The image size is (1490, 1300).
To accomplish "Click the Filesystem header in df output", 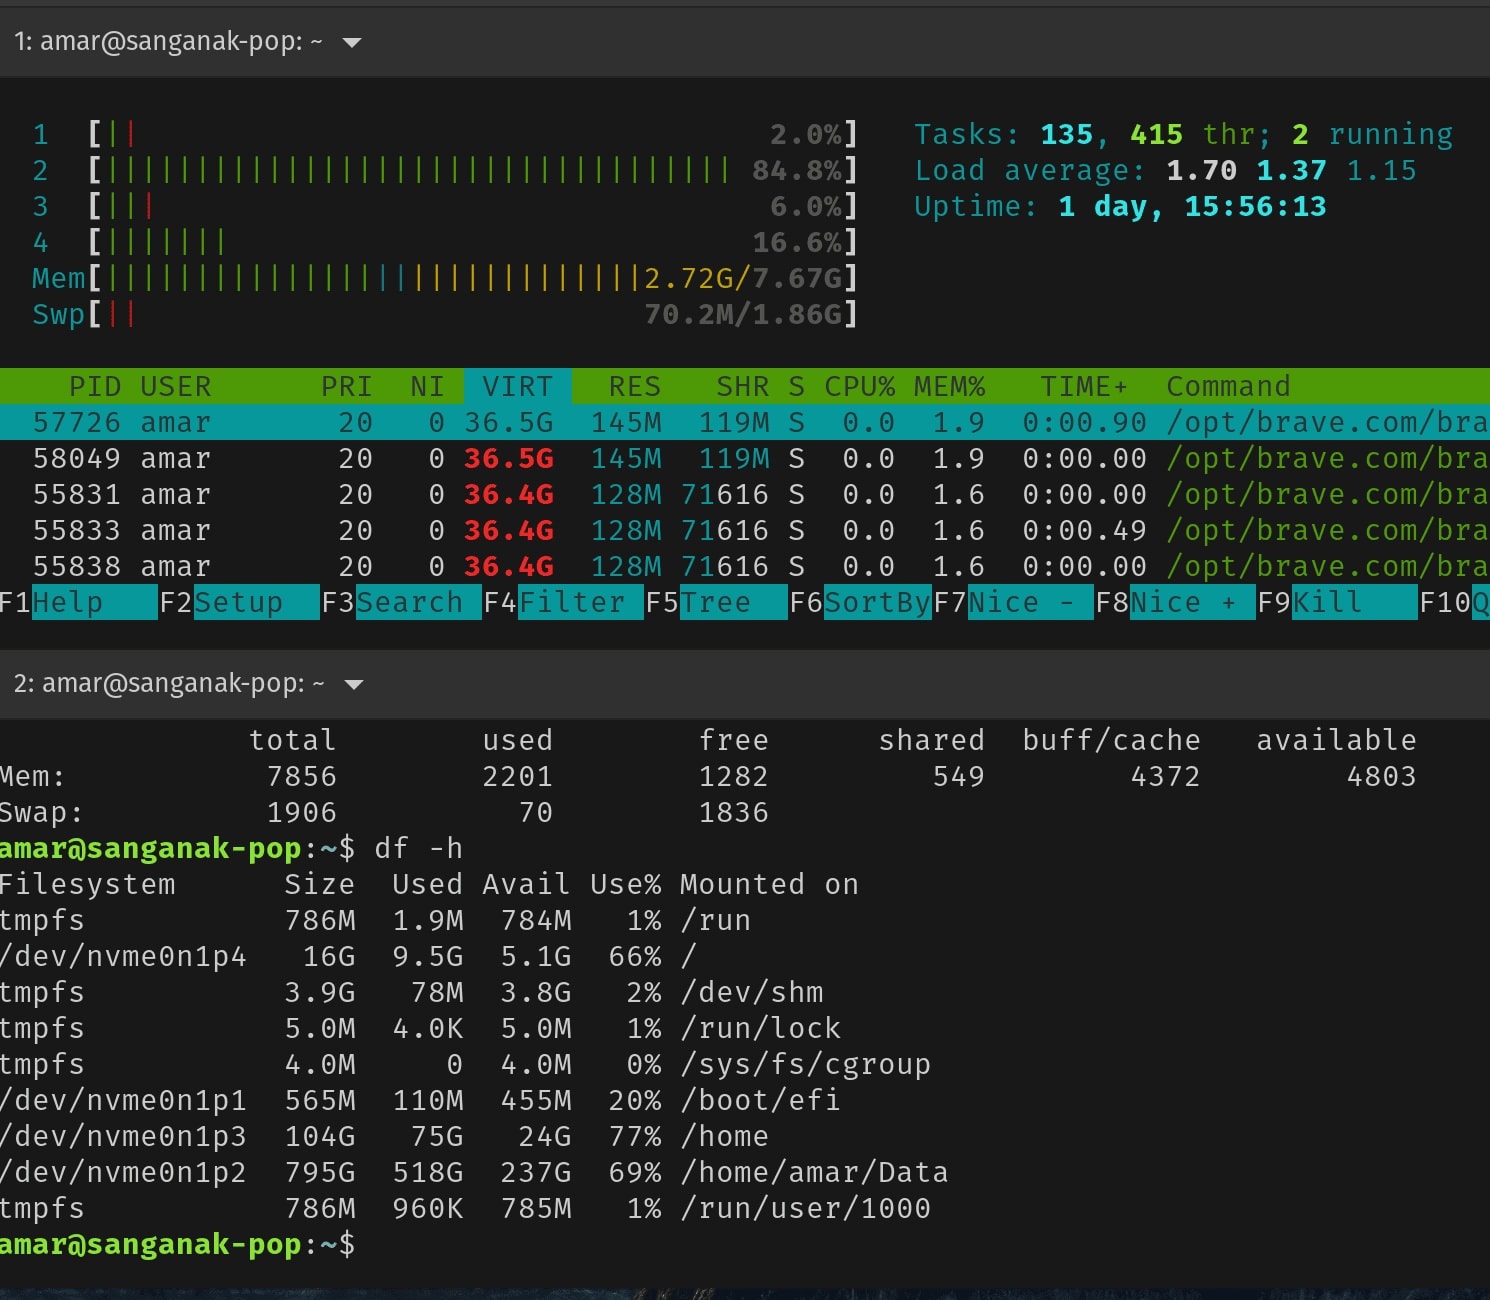I will (87, 884).
